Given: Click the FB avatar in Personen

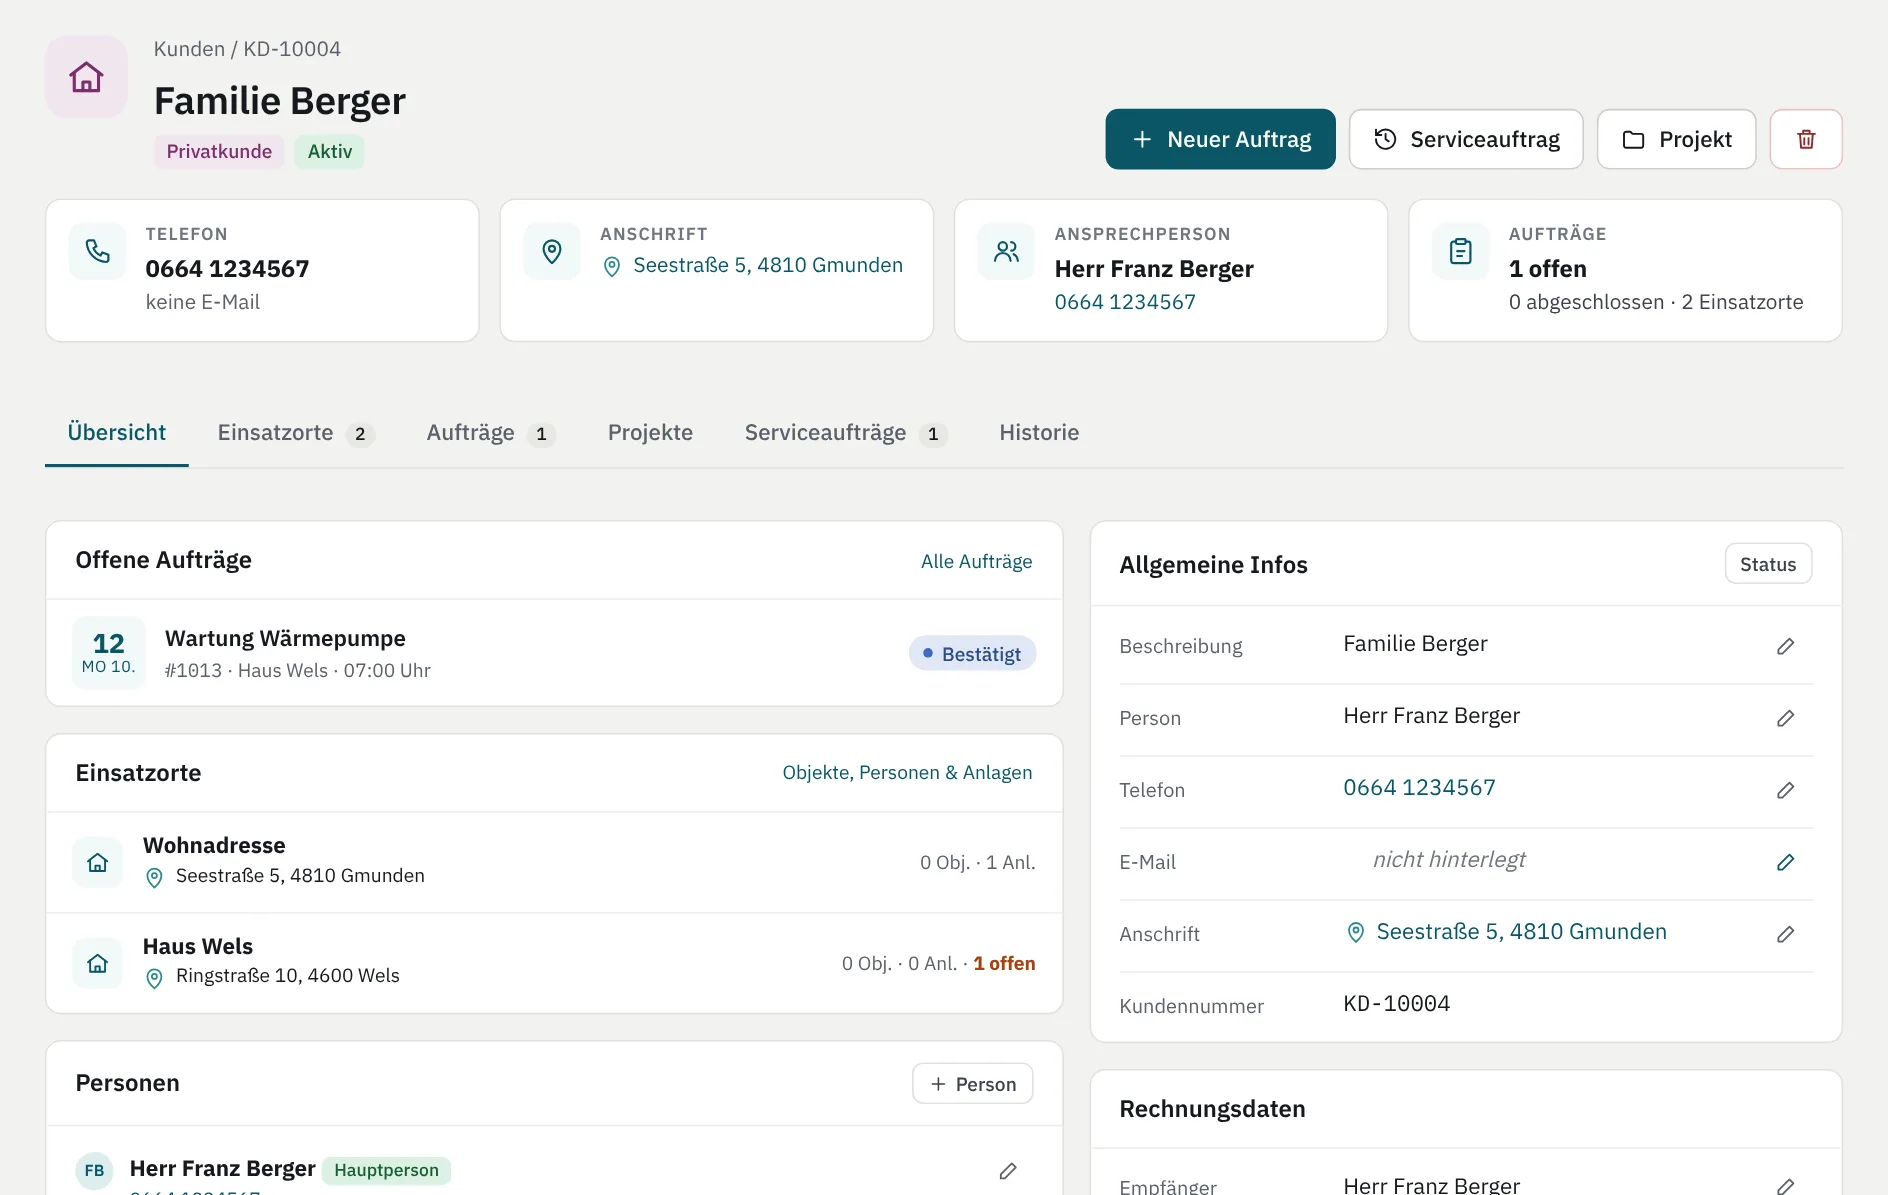Looking at the screenshot, I should coord(94,1170).
